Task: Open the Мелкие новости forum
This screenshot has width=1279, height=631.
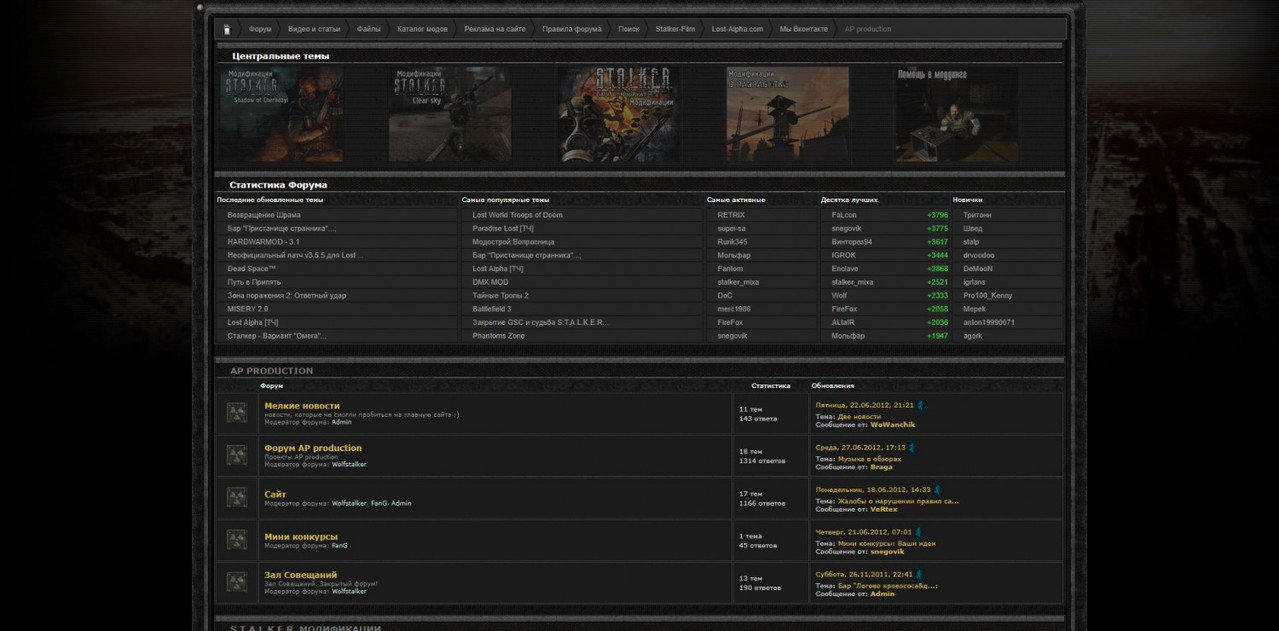Action: (302, 406)
